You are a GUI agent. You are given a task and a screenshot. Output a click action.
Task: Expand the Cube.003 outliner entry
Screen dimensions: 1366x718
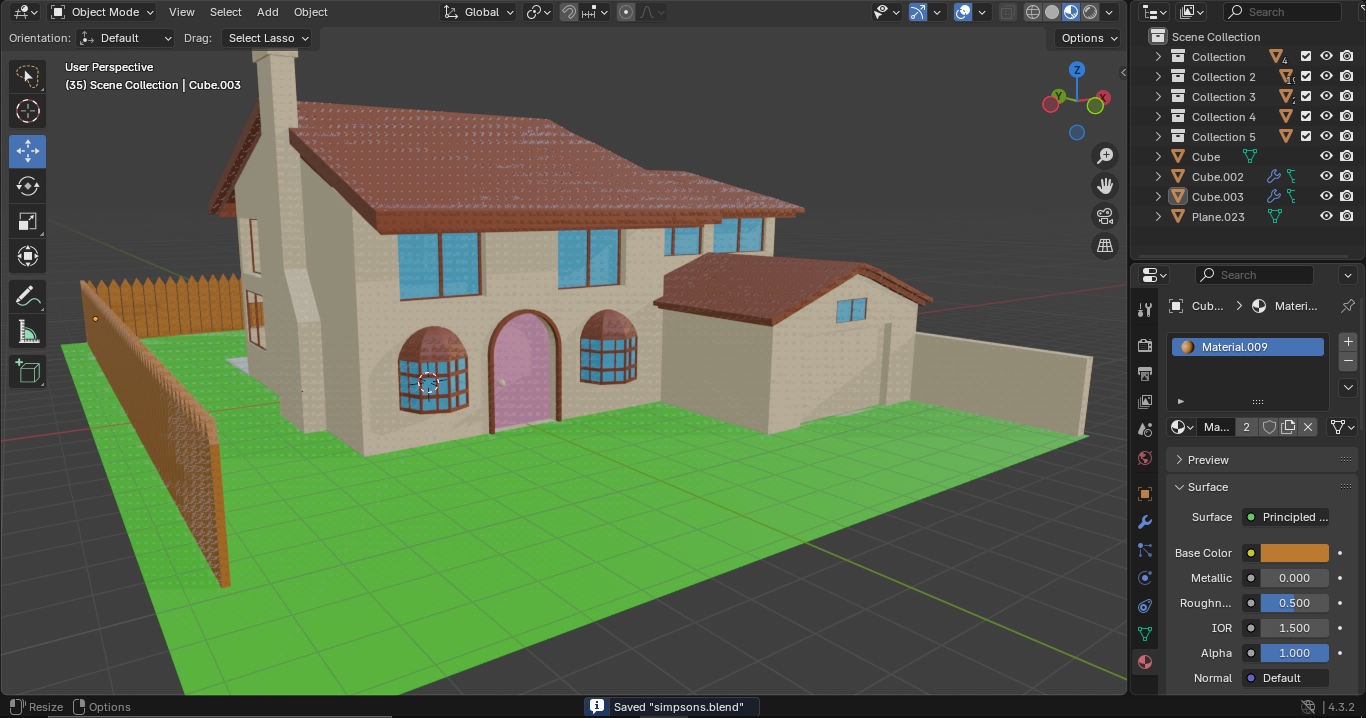pos(1158,196)
